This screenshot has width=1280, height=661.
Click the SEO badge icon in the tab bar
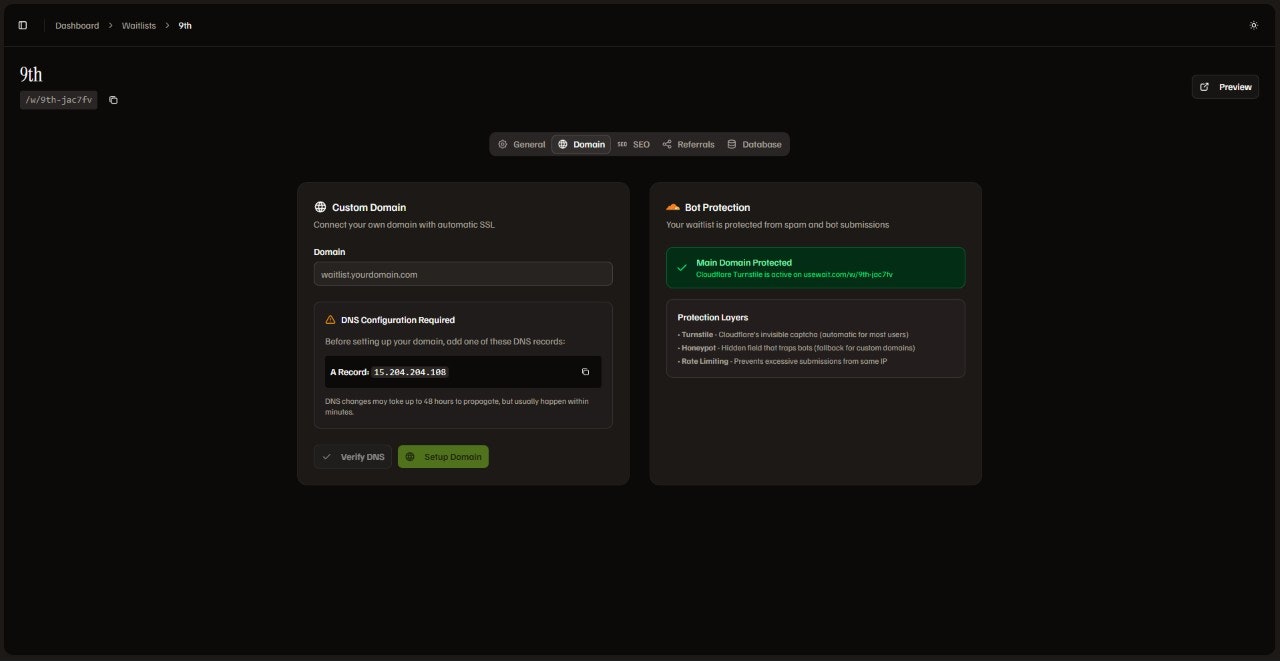tap(622, 144)
